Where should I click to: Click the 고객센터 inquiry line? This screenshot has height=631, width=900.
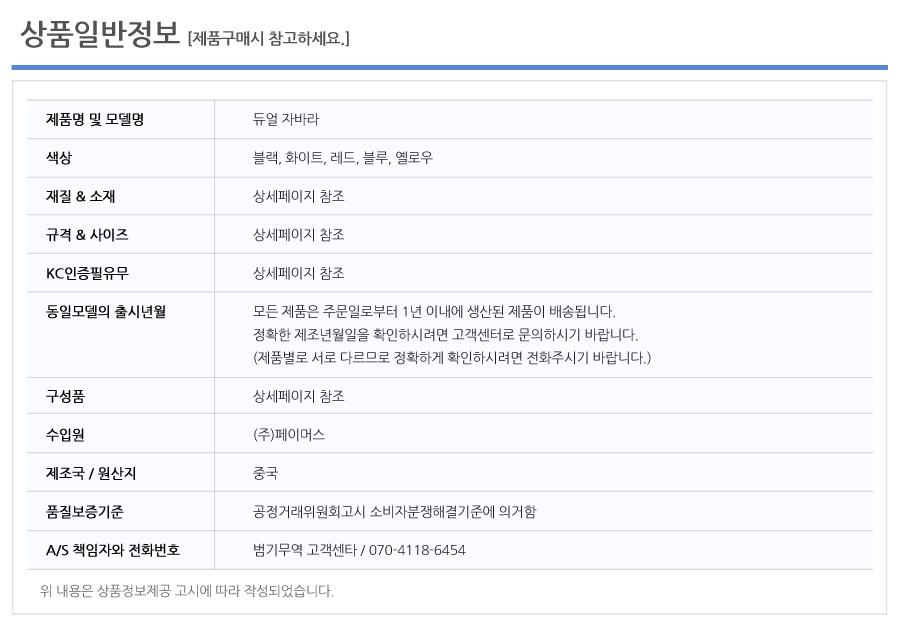tap(445, 335)
